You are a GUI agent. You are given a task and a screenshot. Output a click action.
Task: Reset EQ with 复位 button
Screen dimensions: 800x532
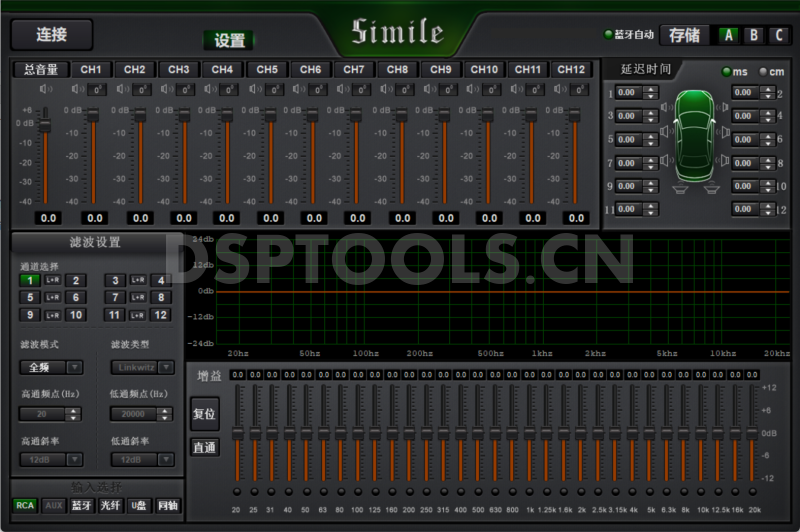click(x=205, y=414)
